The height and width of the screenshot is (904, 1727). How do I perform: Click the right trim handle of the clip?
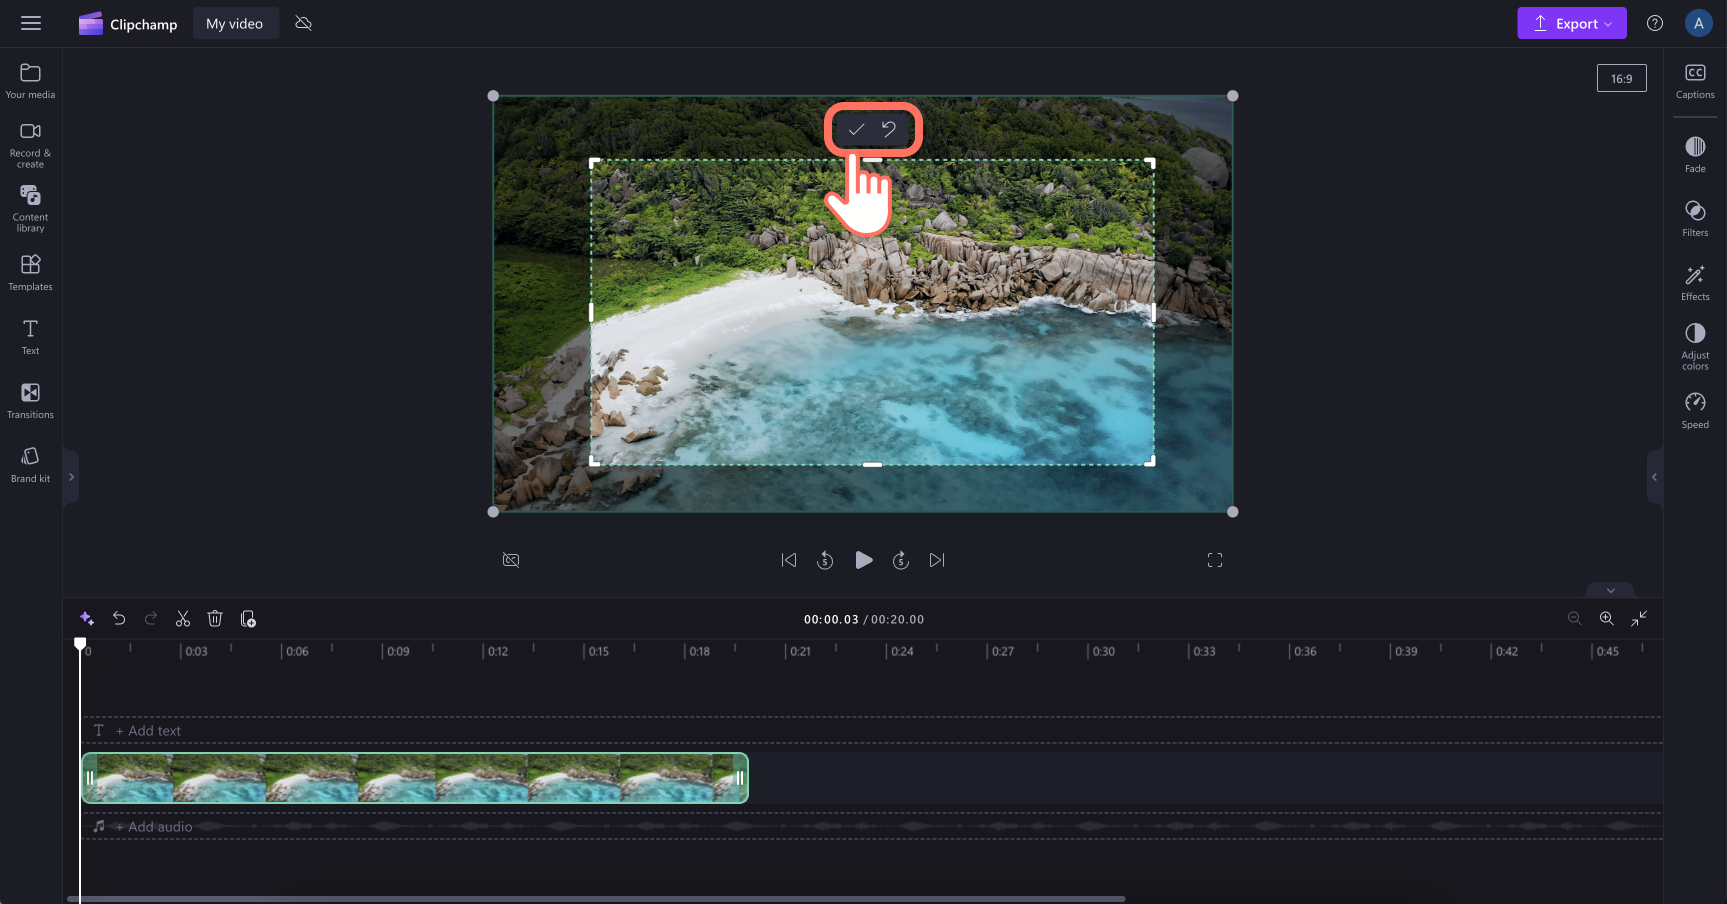pyautogui.click(x=741, y=778)
